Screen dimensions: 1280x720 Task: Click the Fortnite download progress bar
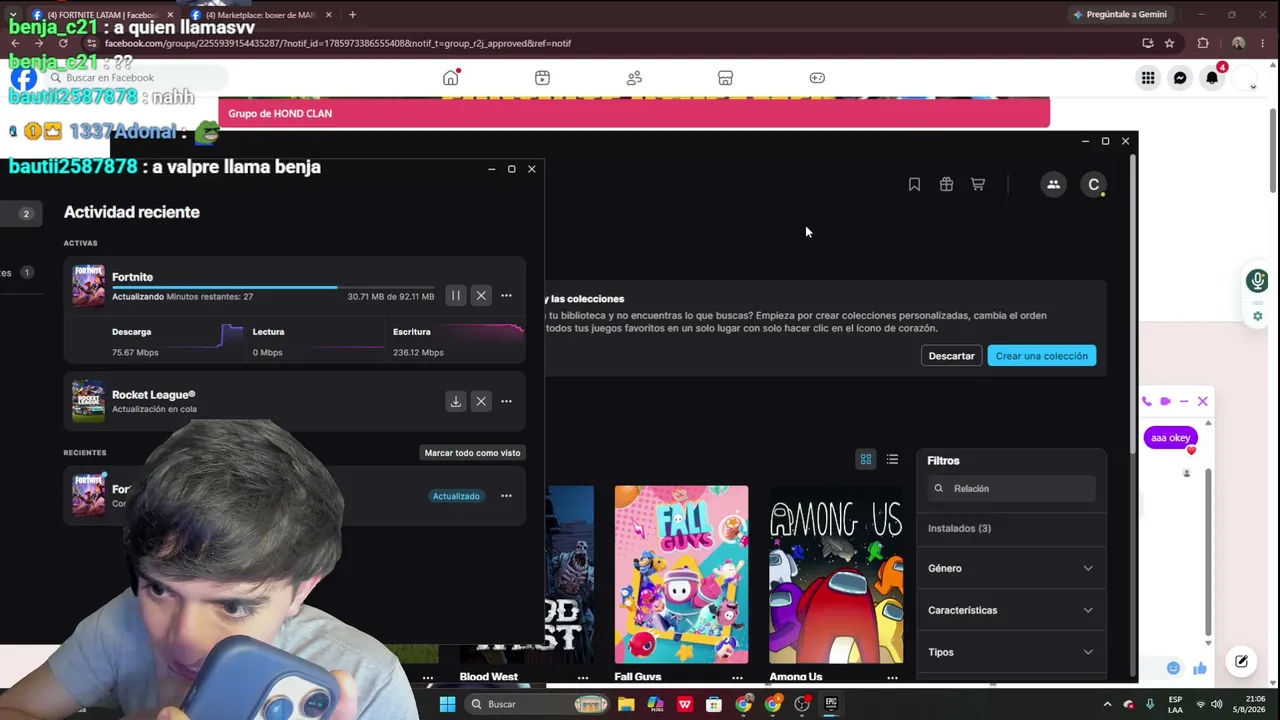click(273, 287)
